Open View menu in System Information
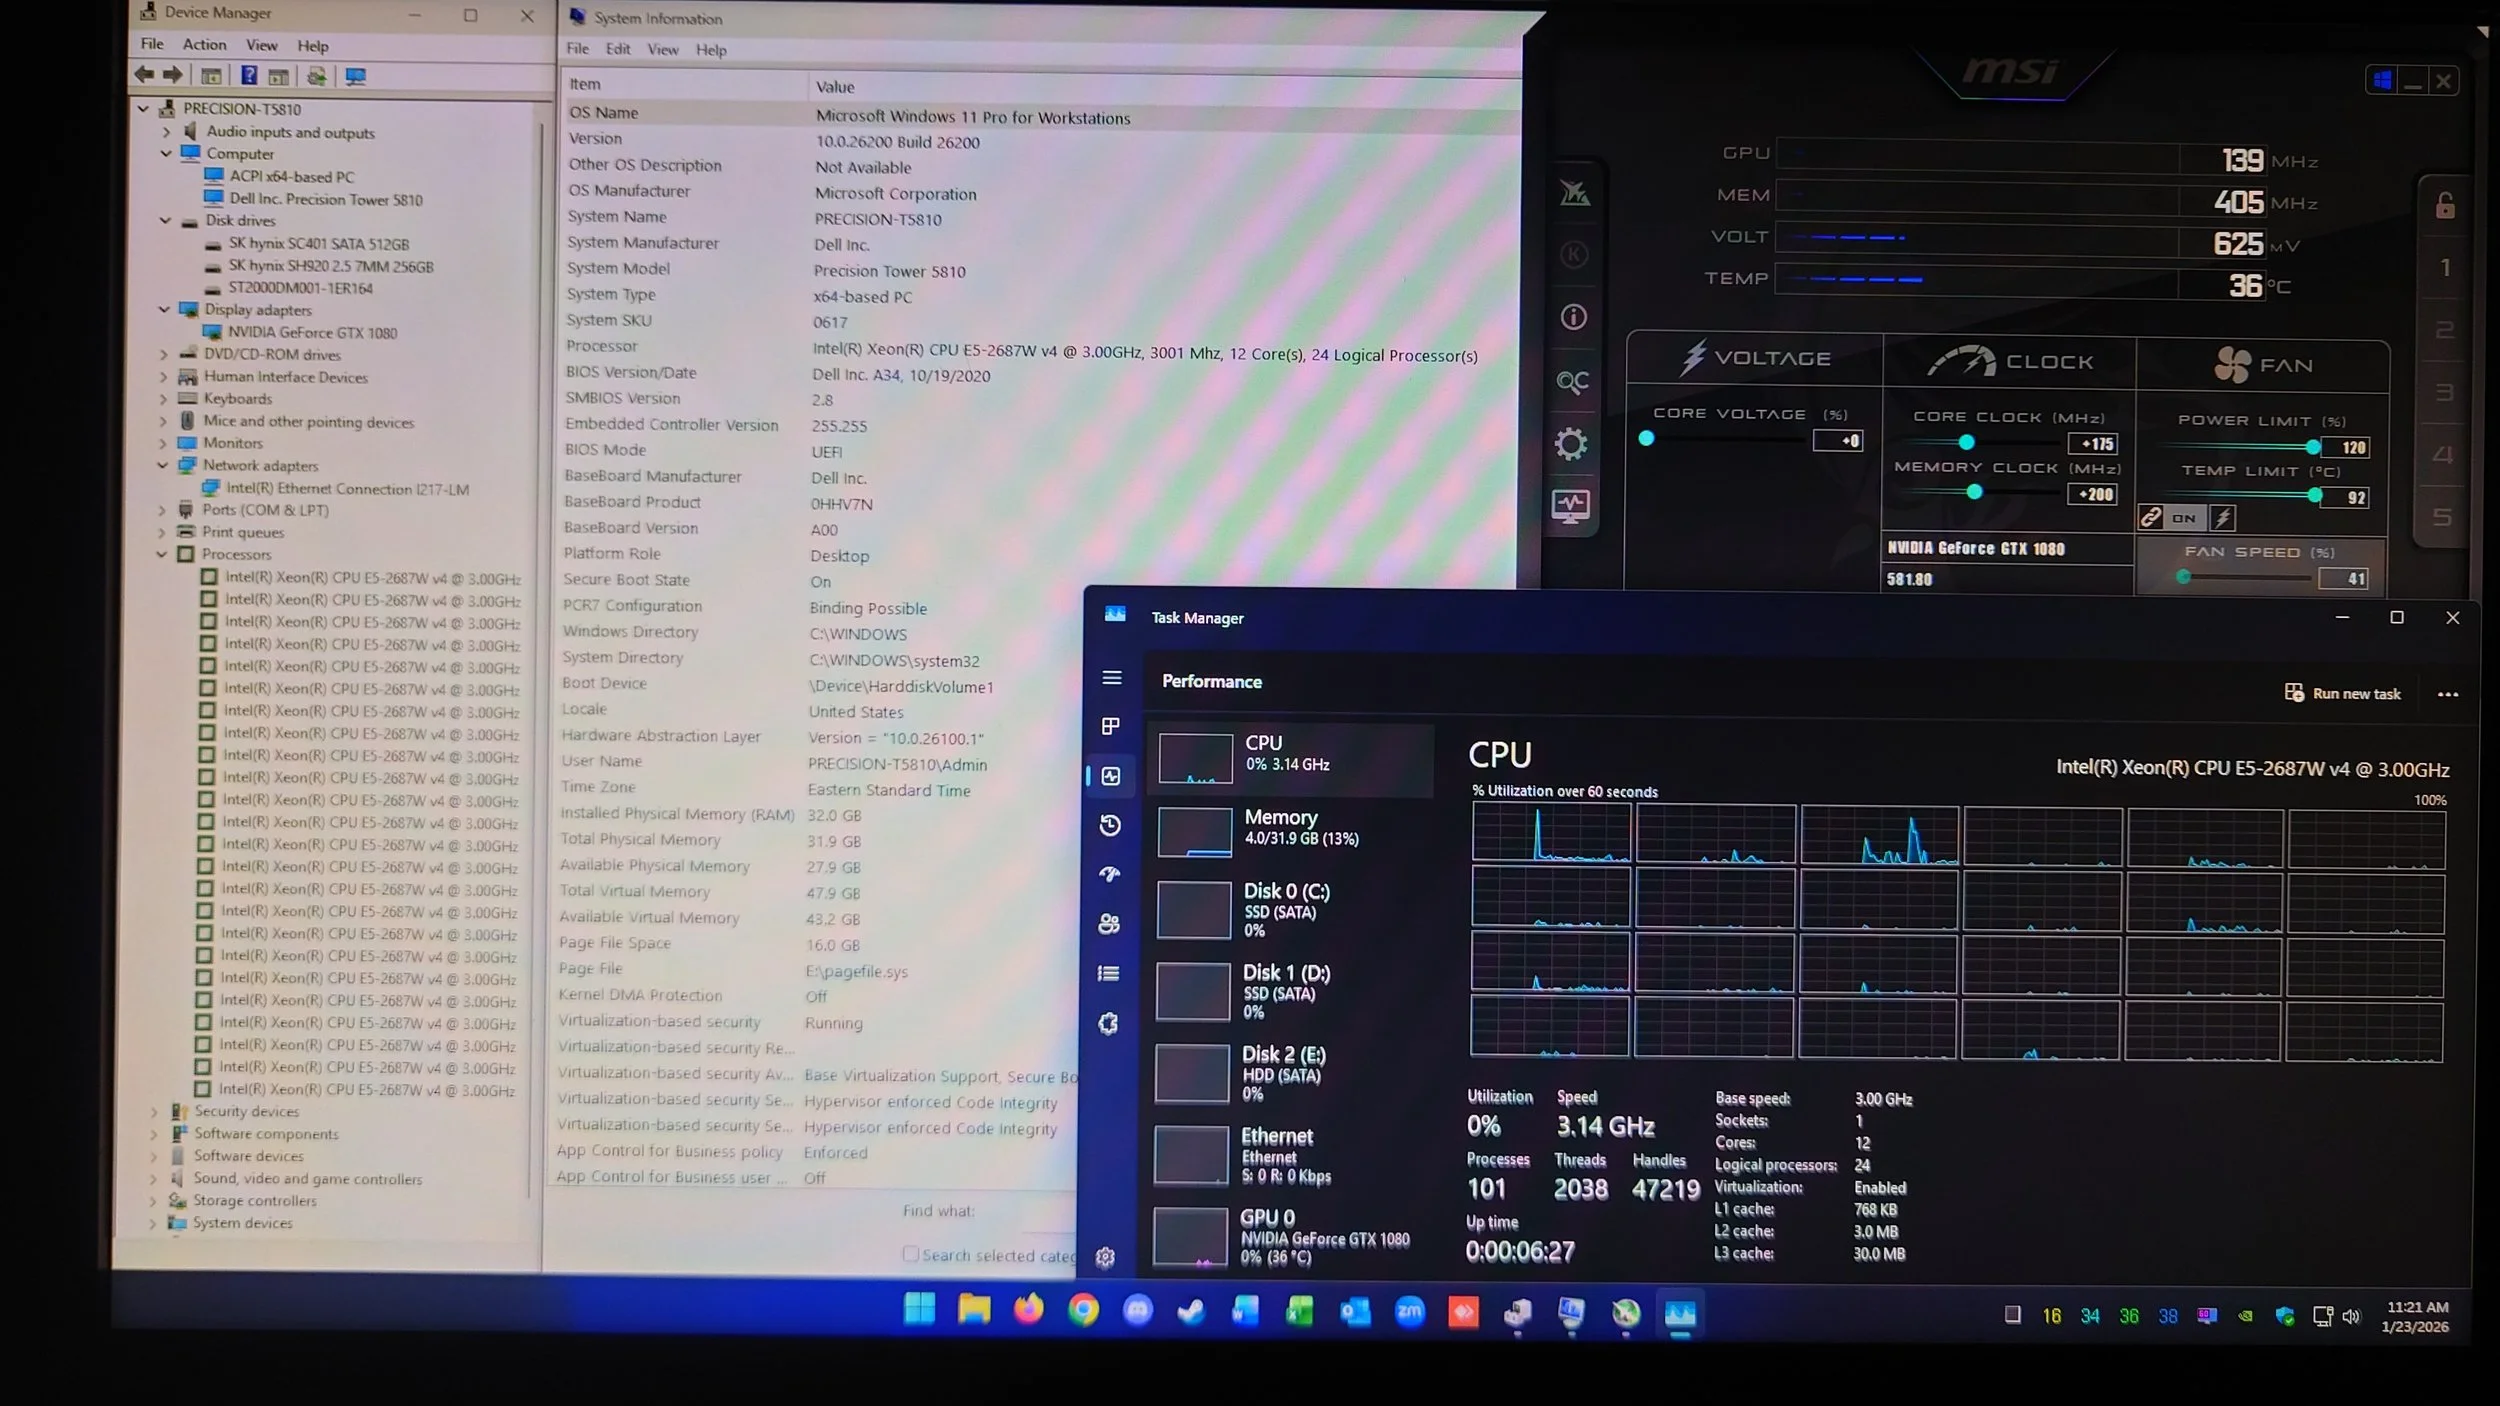Image resolution: width=2500 pixels, height=1406 pixels. [x=662, y=50]
